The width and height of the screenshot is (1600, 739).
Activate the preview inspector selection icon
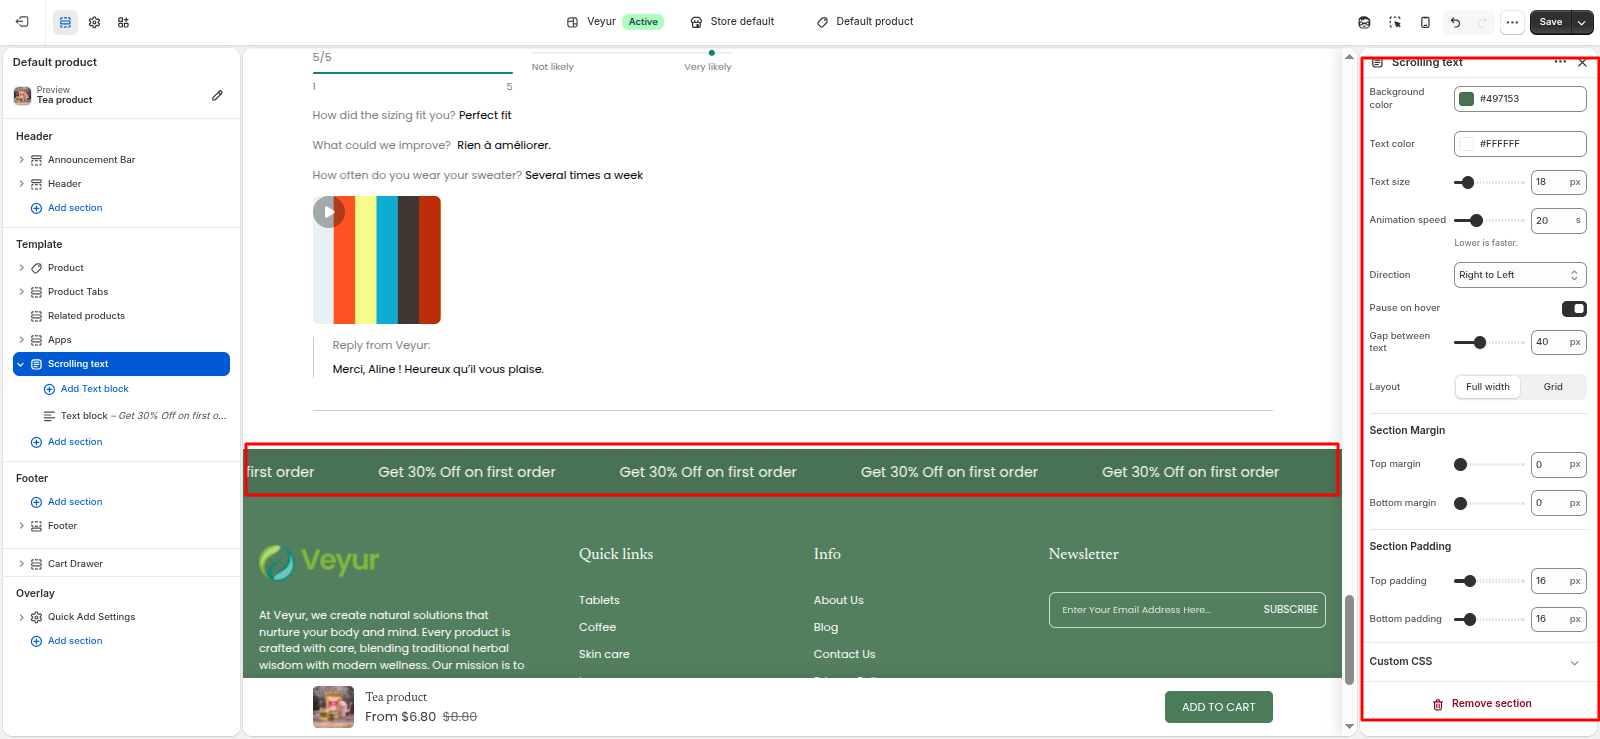pos(1395,22)
